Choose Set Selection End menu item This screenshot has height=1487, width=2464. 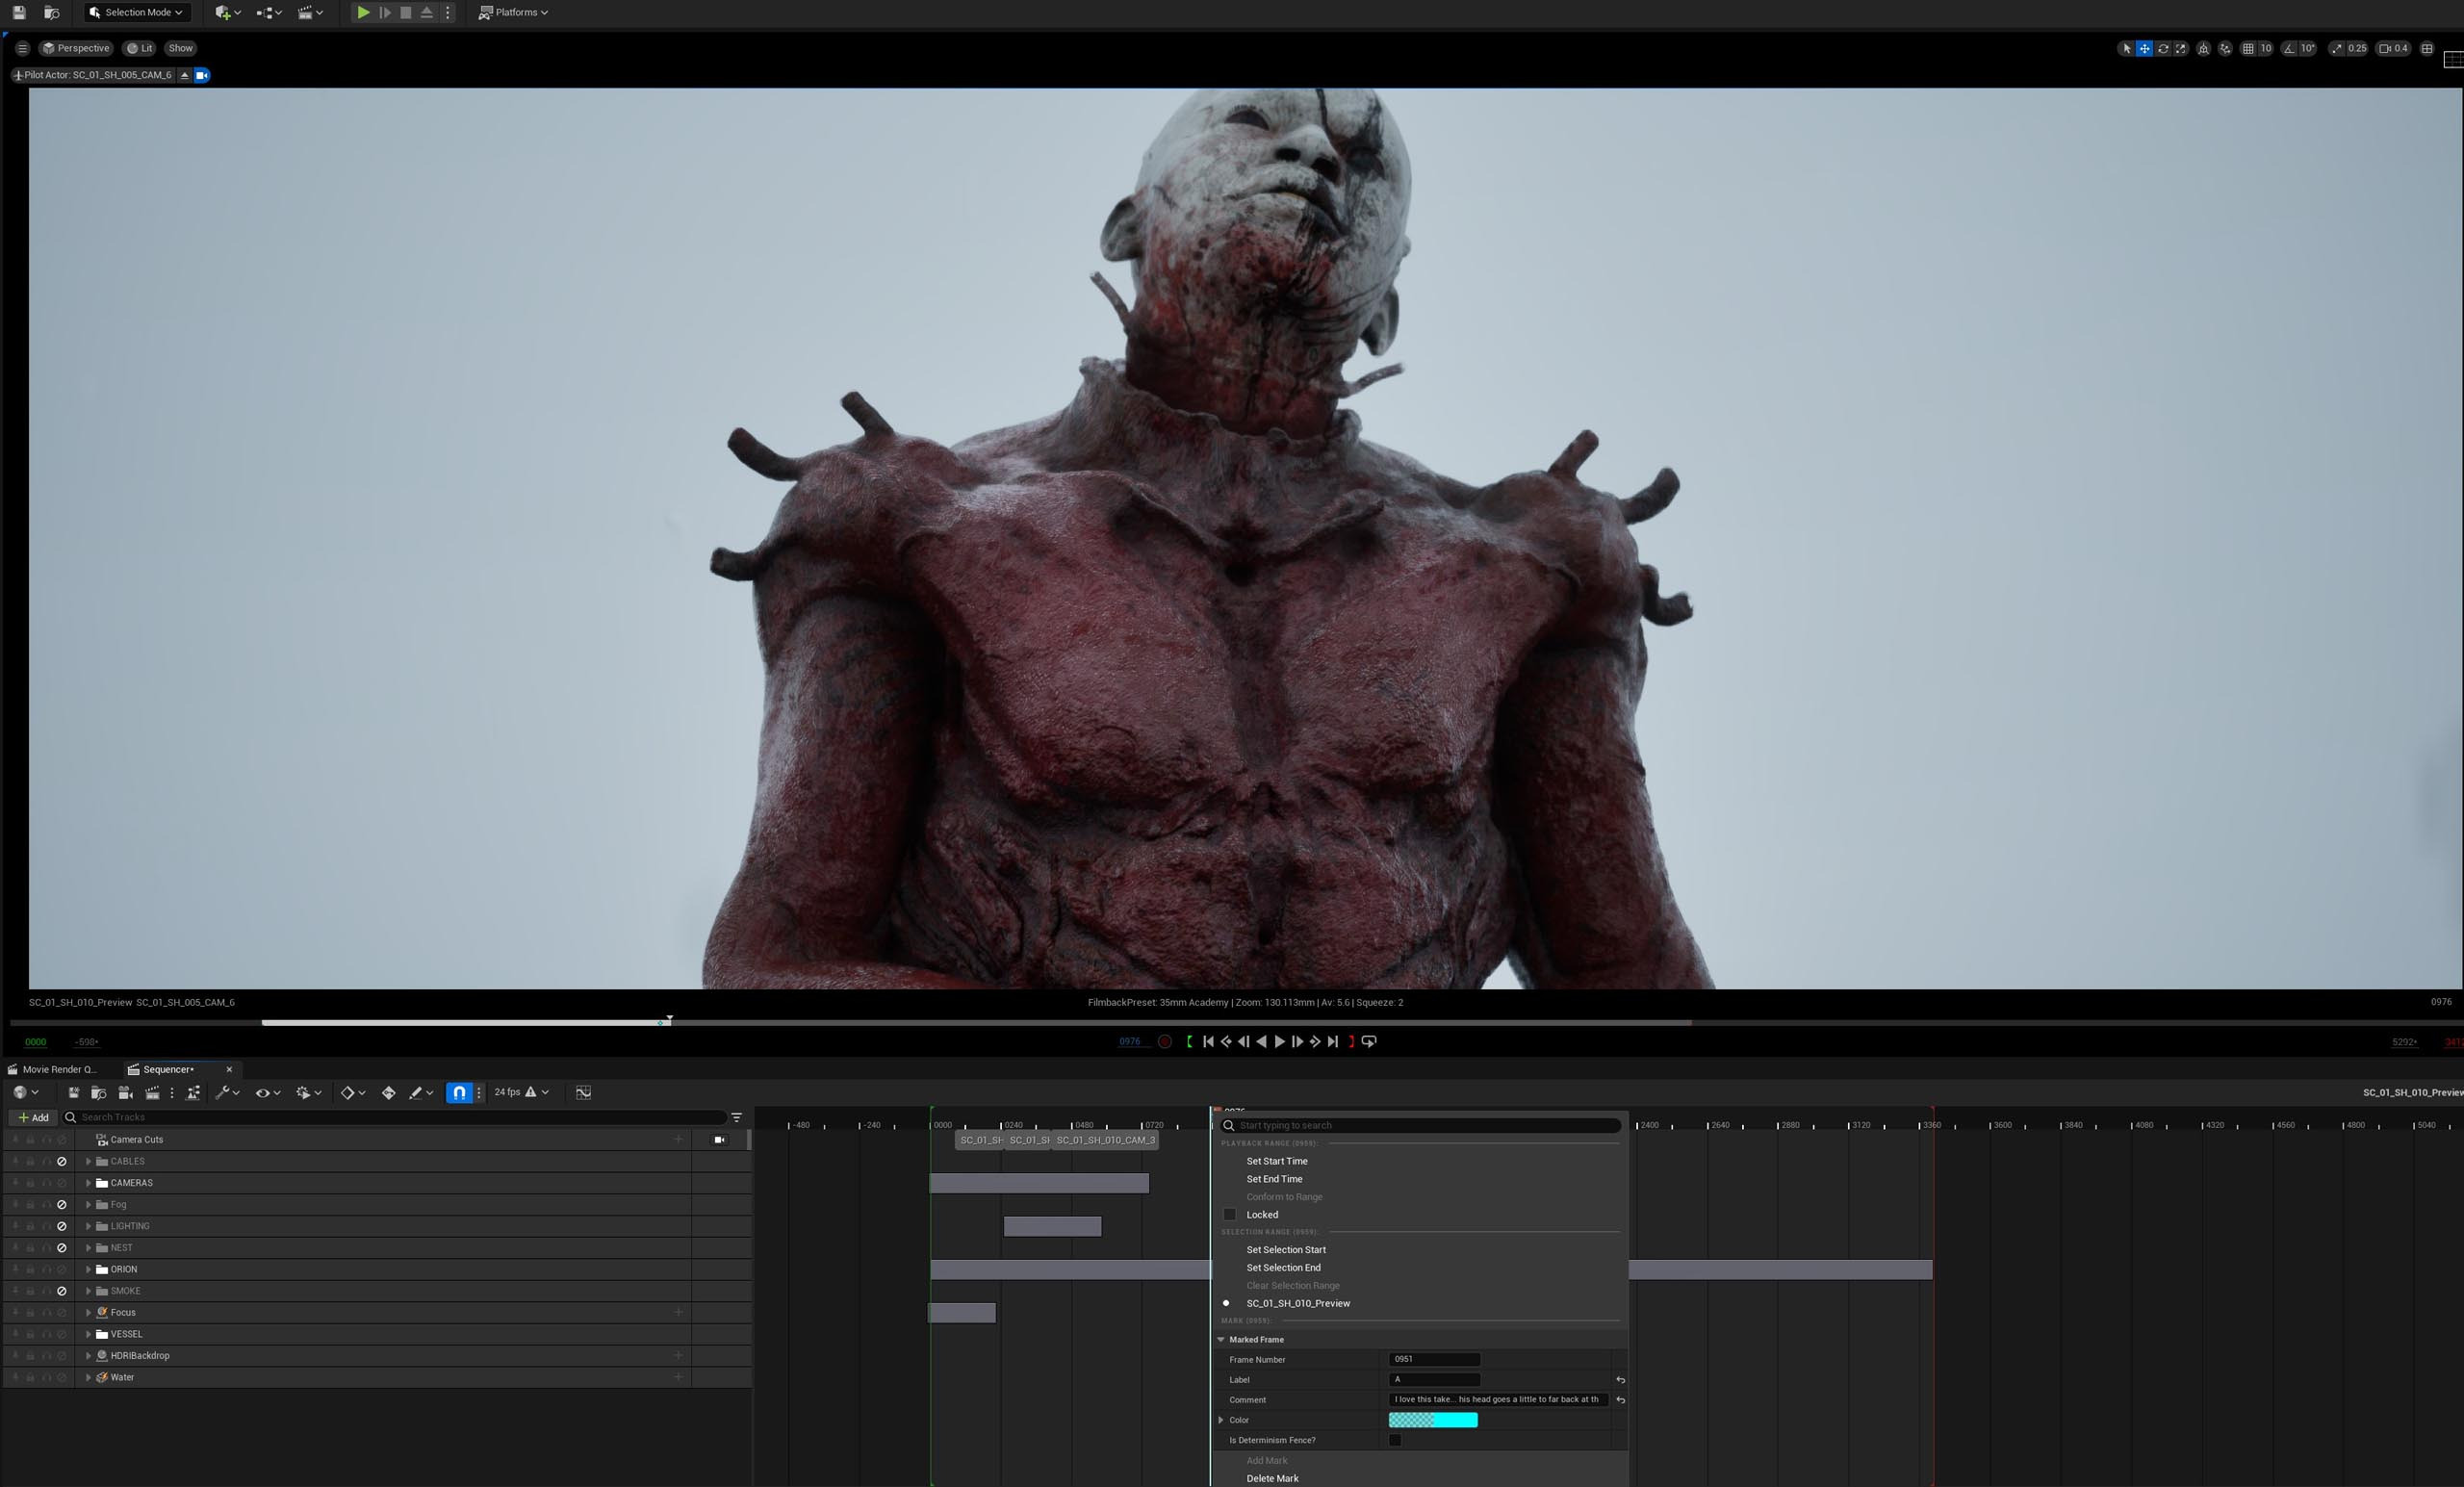pyautogui.click(x=1283, y=1267)
